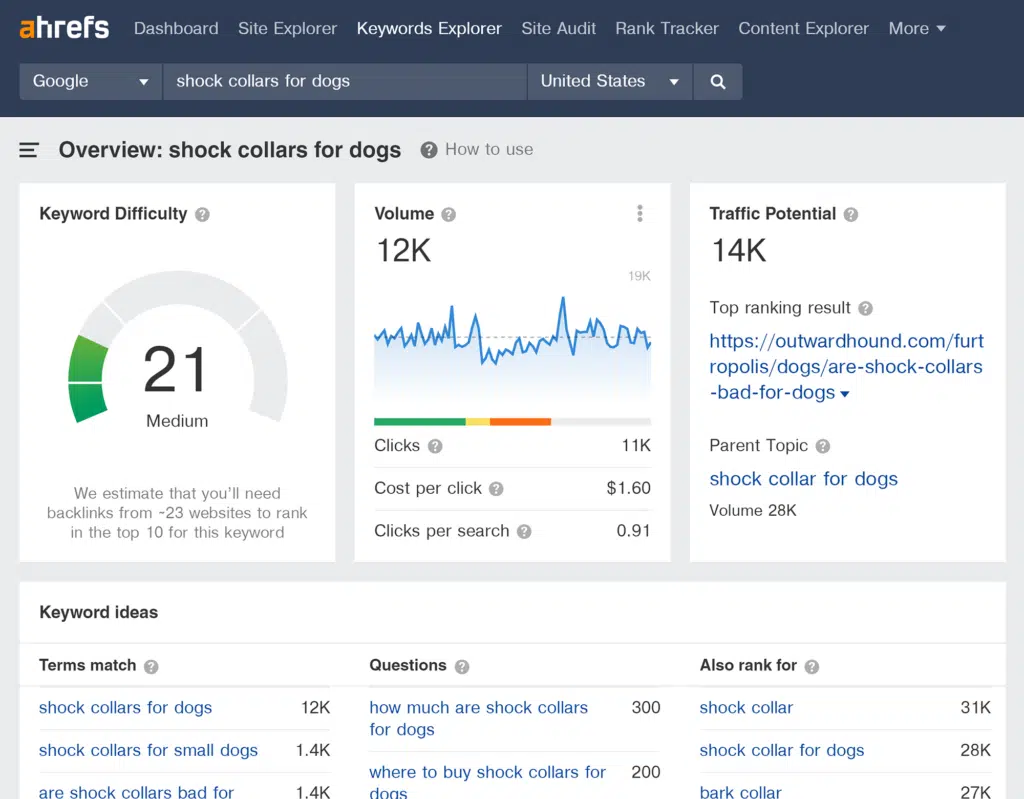Open Rank Tracker from navigation
The width and height of the screenshot is (1024, 799).
click(666, 28)
